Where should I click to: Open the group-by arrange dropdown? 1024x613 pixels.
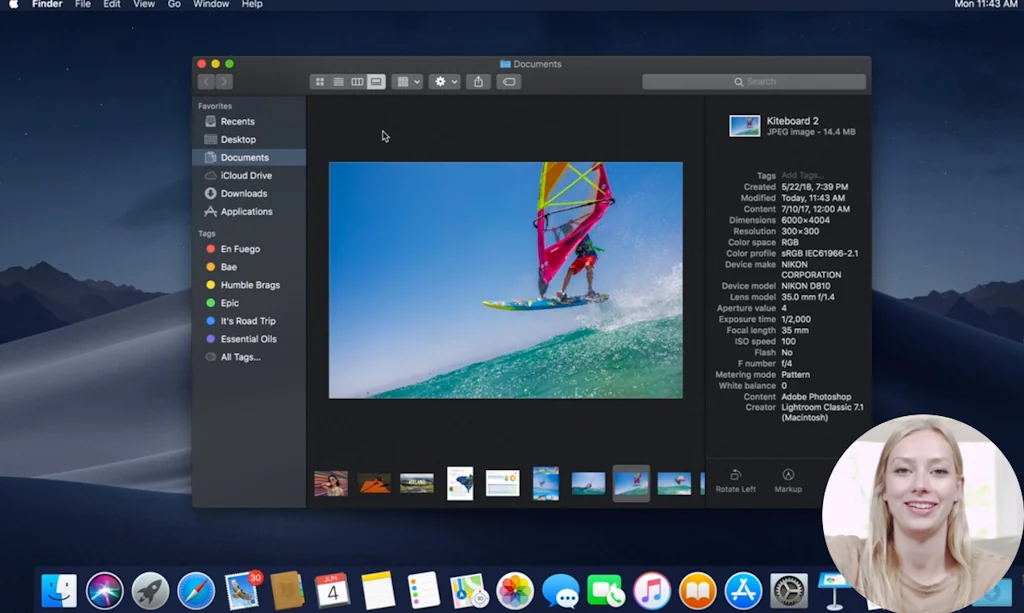click(x=408, y=82)
